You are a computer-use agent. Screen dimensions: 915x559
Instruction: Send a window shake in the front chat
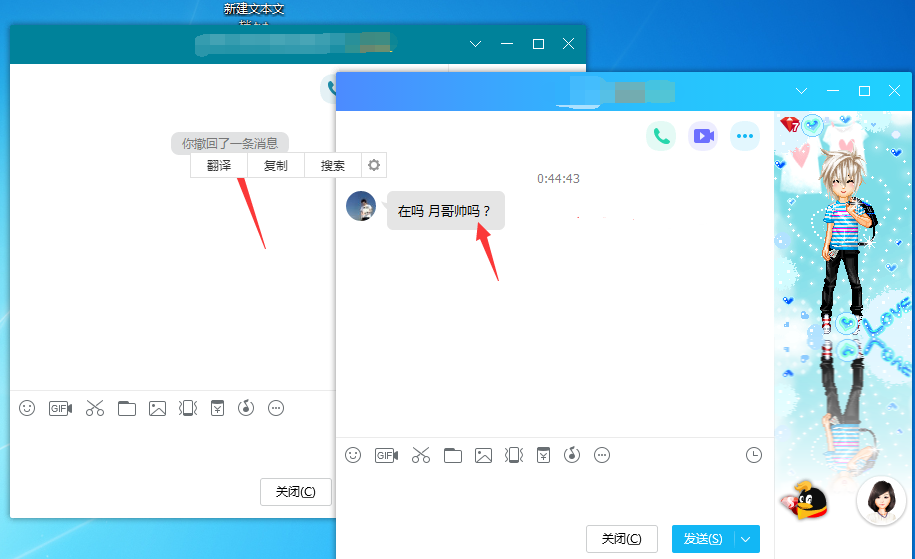pyautogui.click(x=514, y=455)
